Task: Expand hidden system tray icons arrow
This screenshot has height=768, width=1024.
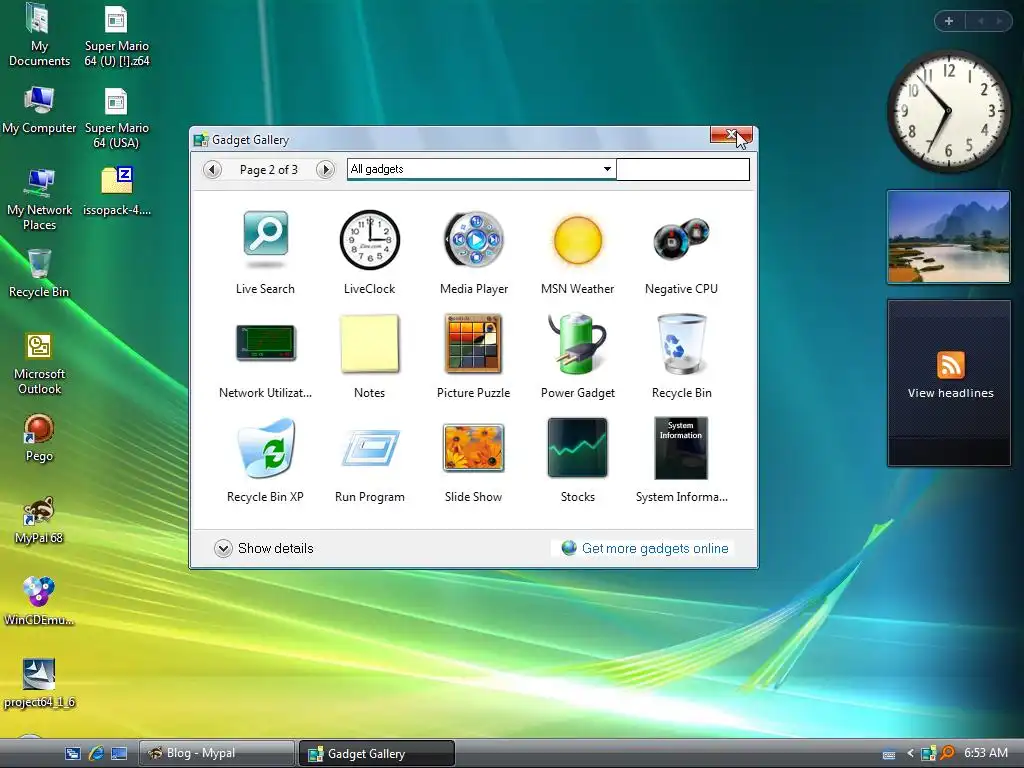Action: tap(910, 754)
